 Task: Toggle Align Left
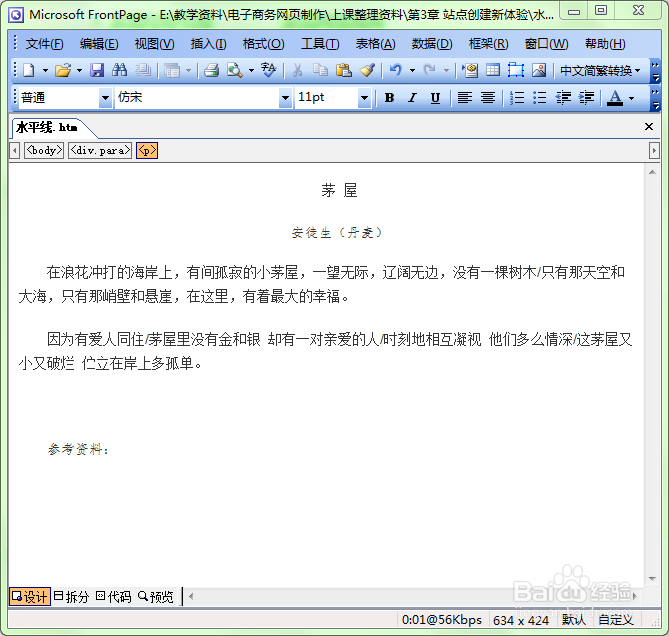click(x=465, y=98)
